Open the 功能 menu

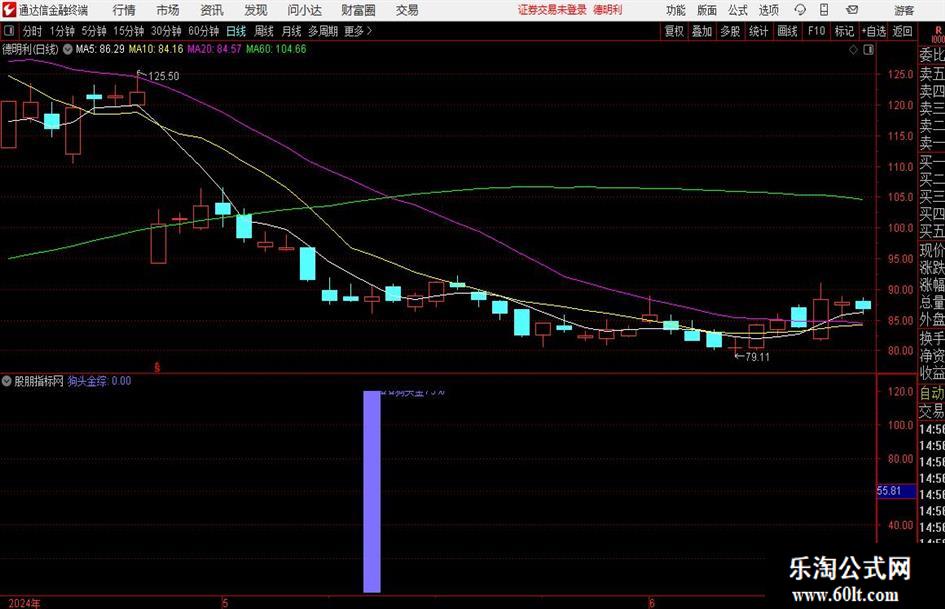[676, 10]
